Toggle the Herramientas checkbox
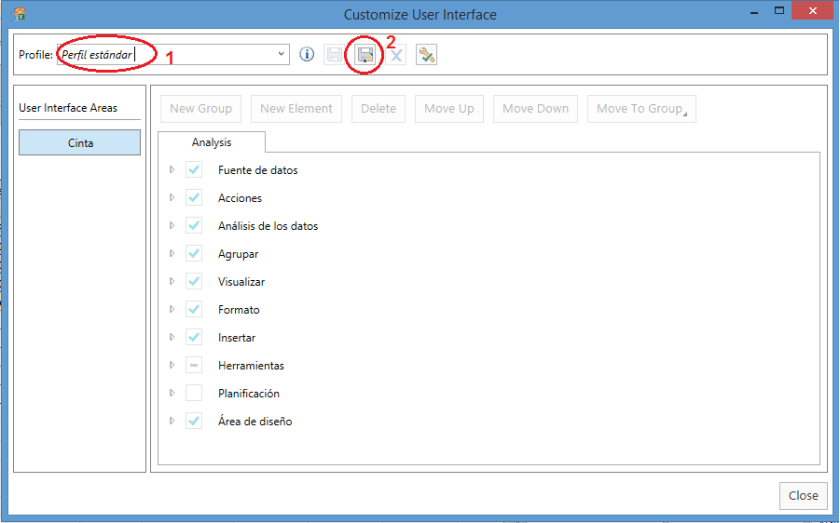 194,366
